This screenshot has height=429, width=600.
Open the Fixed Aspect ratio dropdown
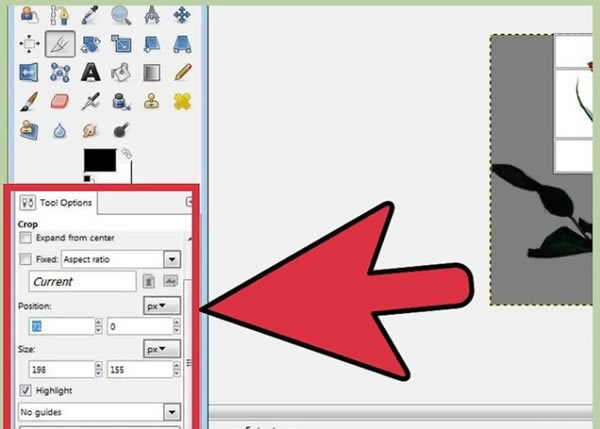[x=121, y=259]
